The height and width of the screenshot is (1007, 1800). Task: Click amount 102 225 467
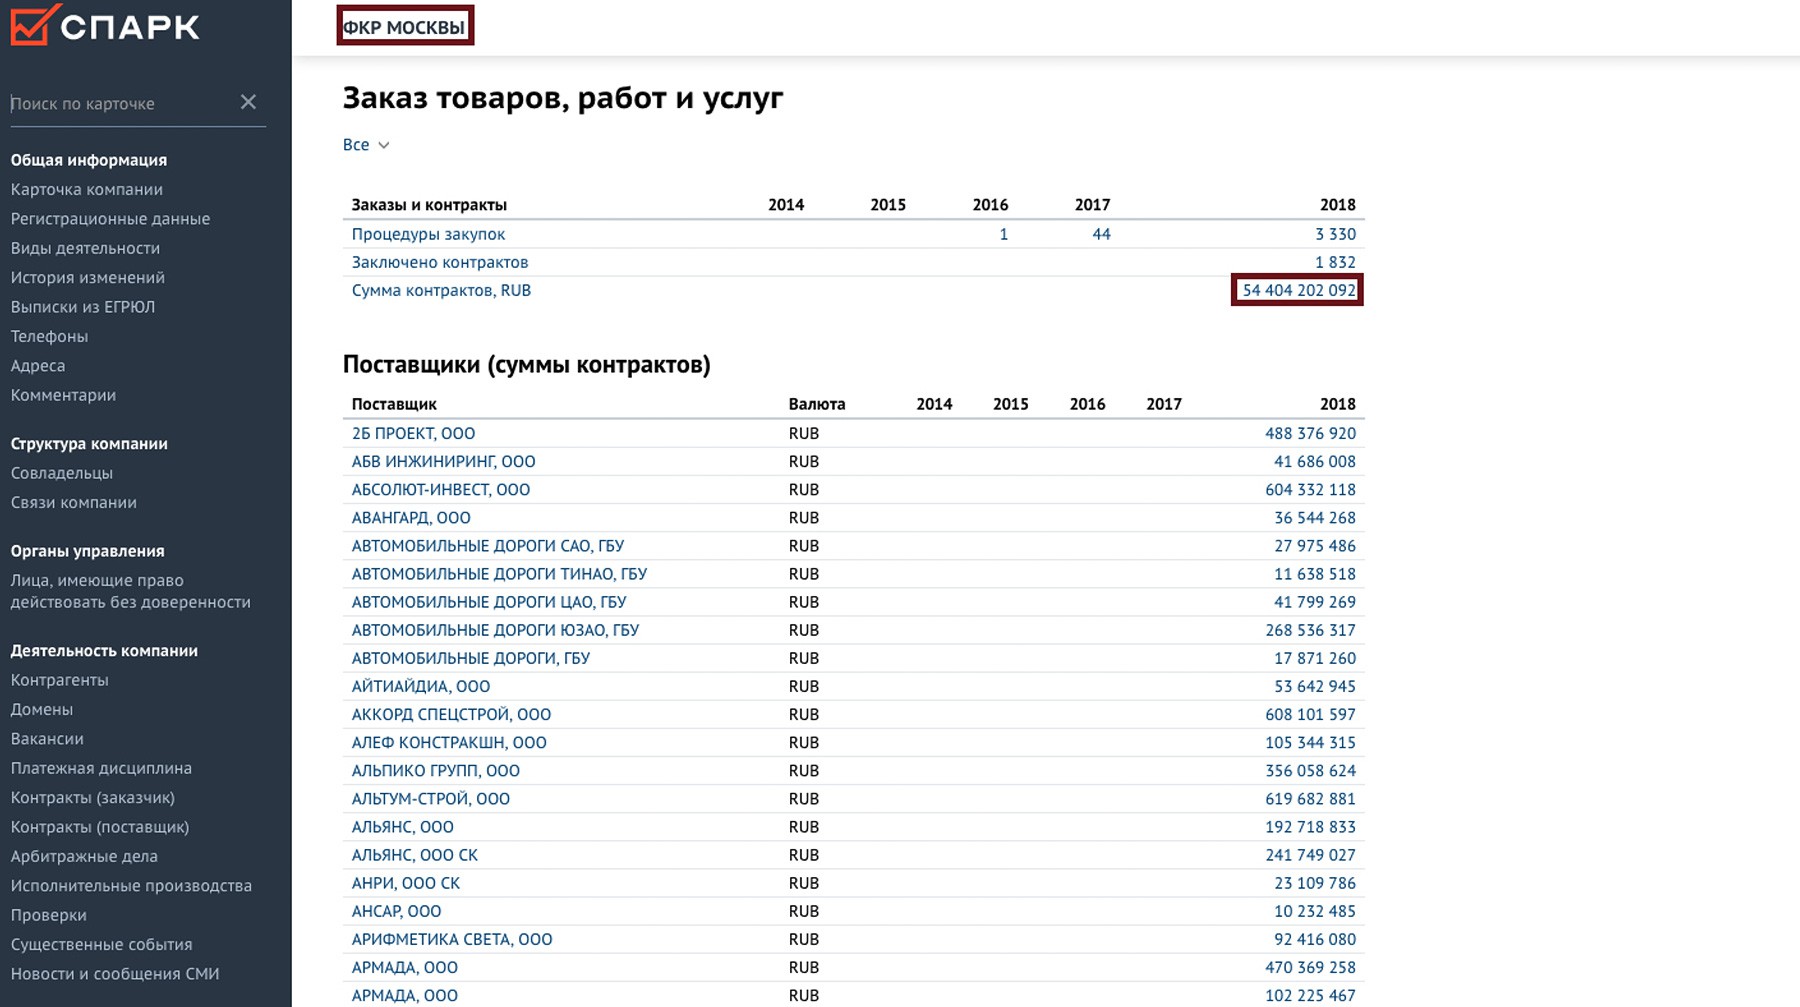1310,995
